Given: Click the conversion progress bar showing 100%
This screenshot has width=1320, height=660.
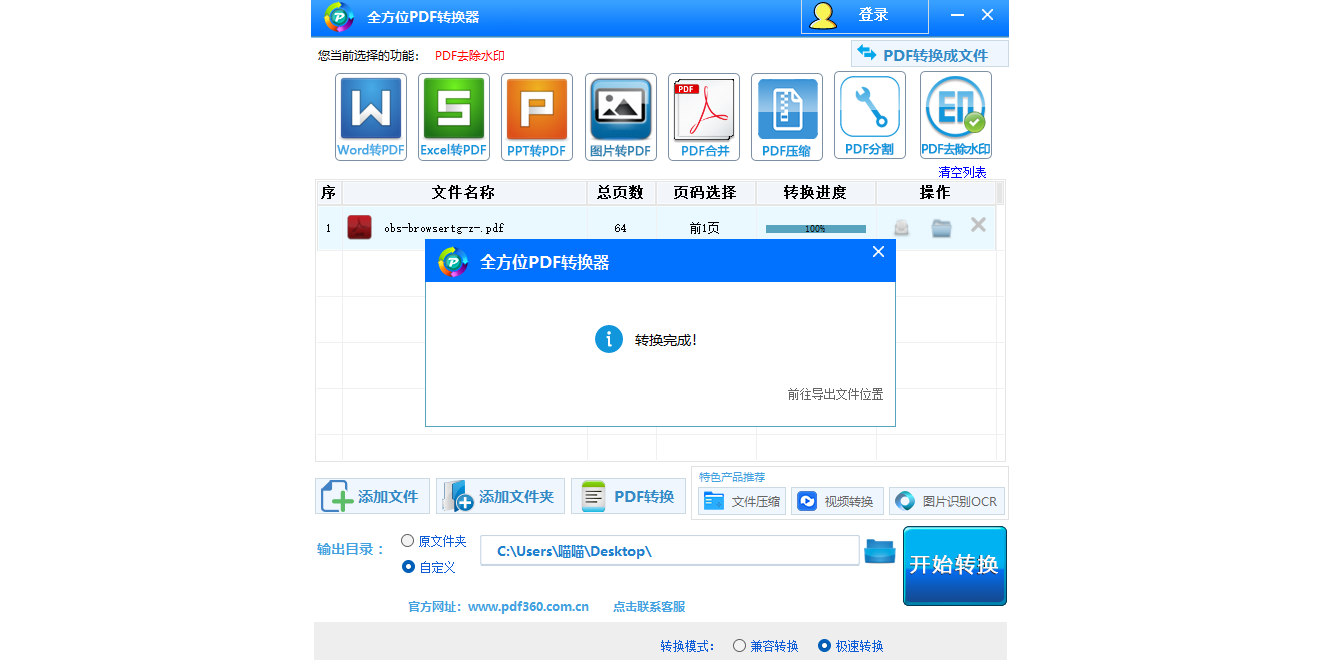Looking at the screenshot, I should point(814,227).
